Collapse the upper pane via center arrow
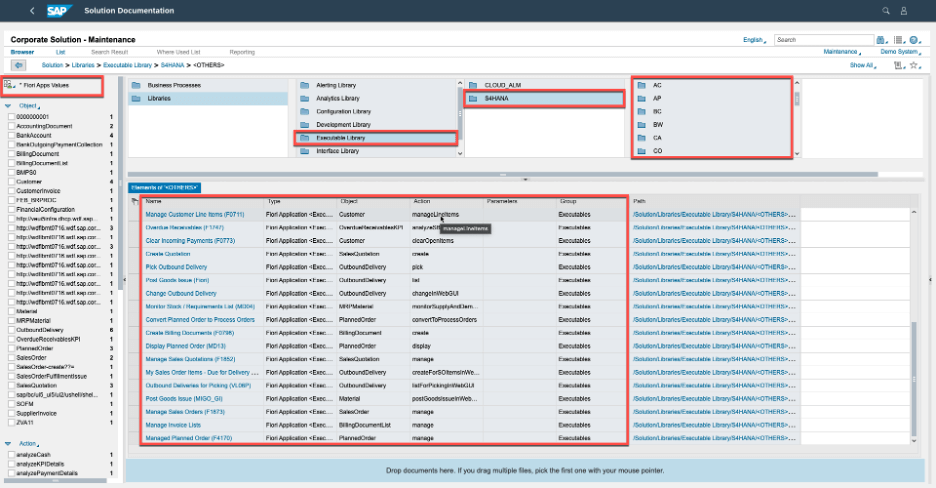The width and height of the screenshot is (936, 488). coord(525,179)
